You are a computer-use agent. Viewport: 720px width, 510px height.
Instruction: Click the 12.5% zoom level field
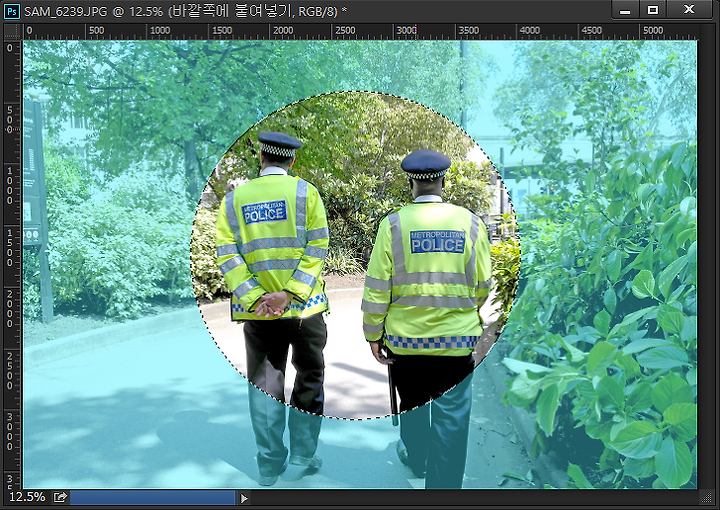27,497
